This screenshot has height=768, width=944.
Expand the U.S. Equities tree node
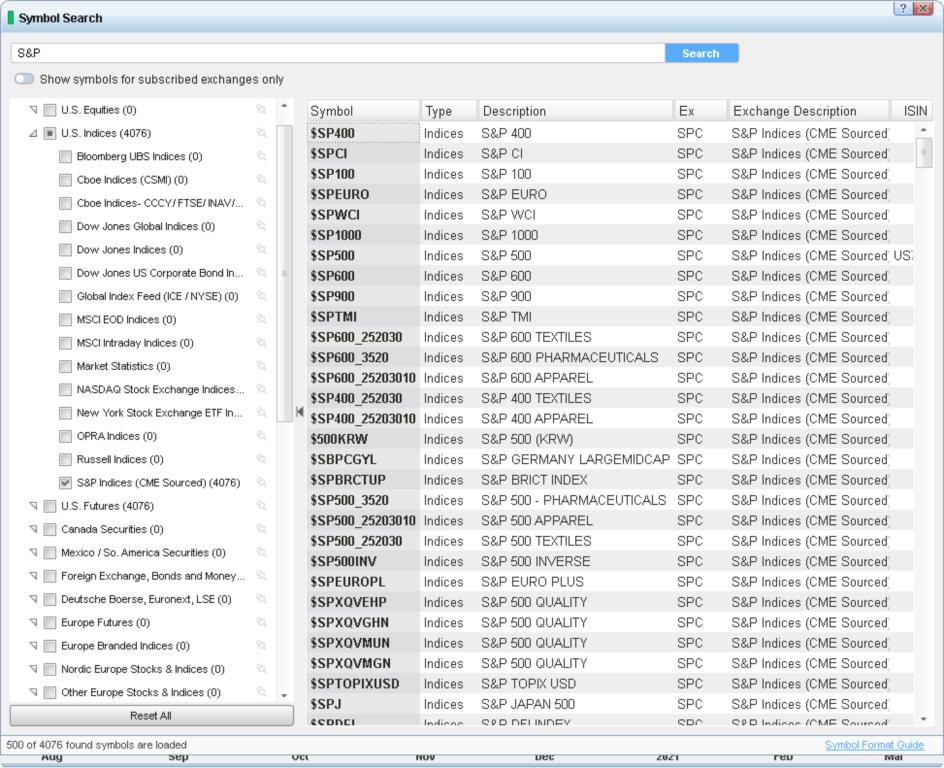click(x=34, y=110)
